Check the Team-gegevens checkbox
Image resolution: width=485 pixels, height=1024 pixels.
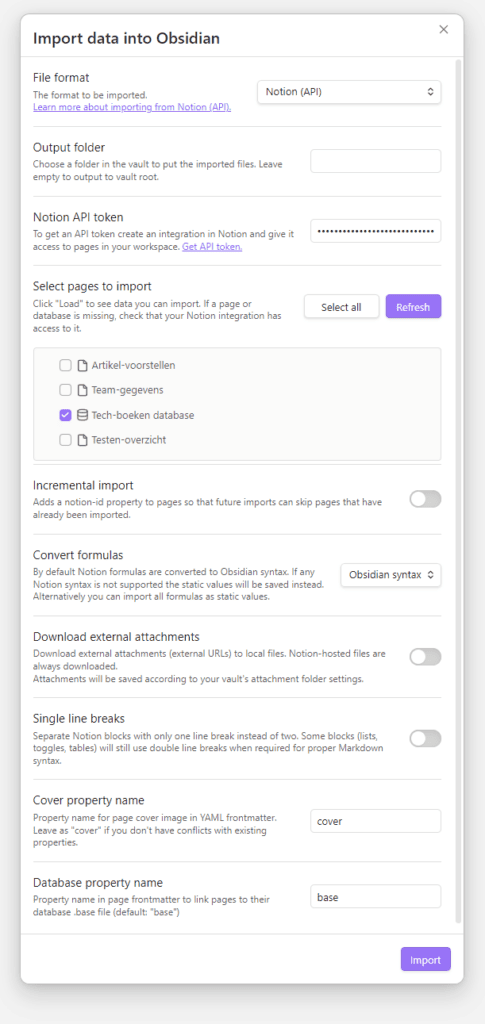tap(65, 390)
